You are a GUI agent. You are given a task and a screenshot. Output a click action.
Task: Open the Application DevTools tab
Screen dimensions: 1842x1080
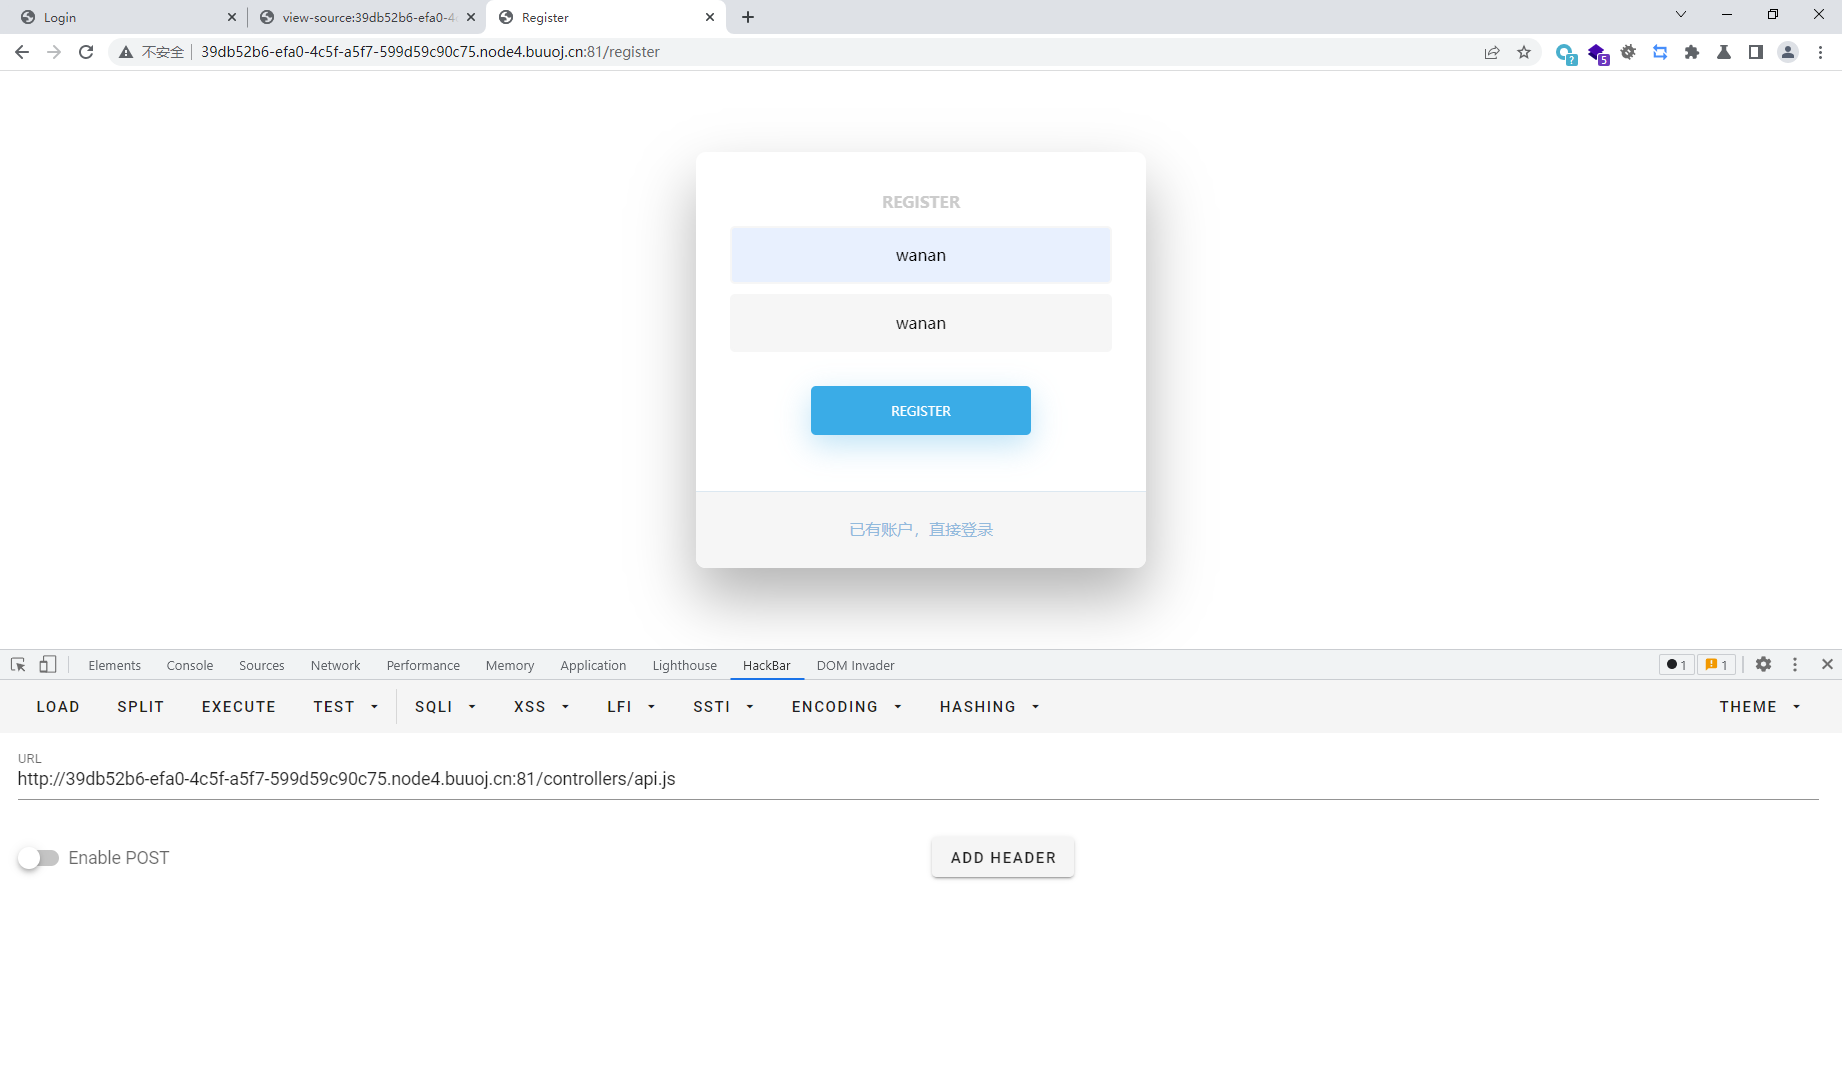[x=593, y=665]
